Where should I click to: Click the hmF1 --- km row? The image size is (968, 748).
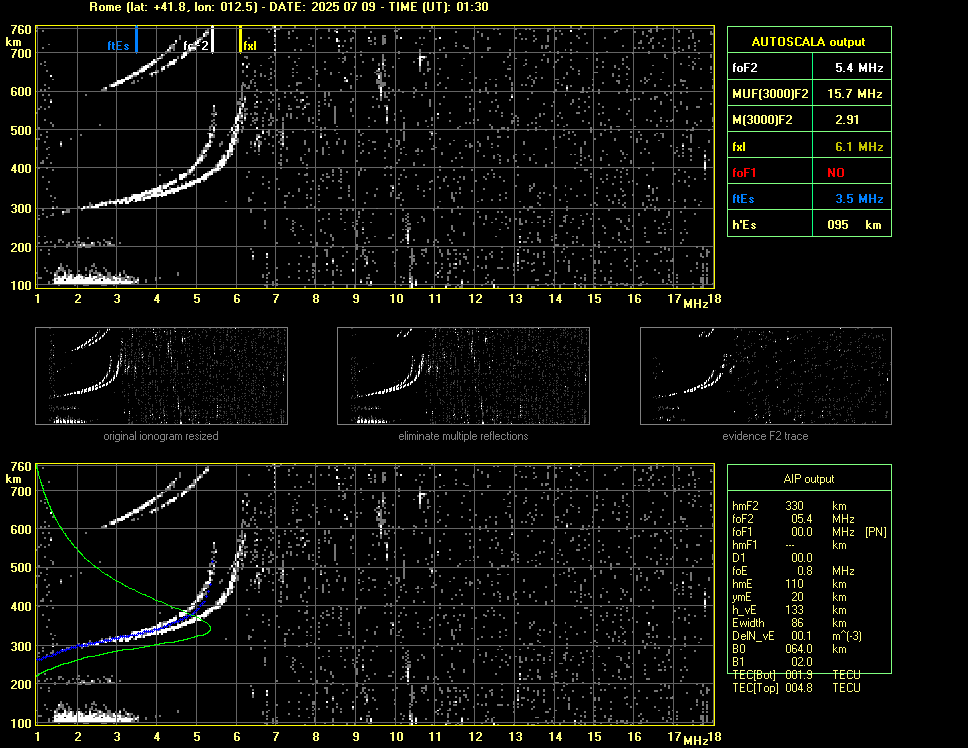click(789, 545)
